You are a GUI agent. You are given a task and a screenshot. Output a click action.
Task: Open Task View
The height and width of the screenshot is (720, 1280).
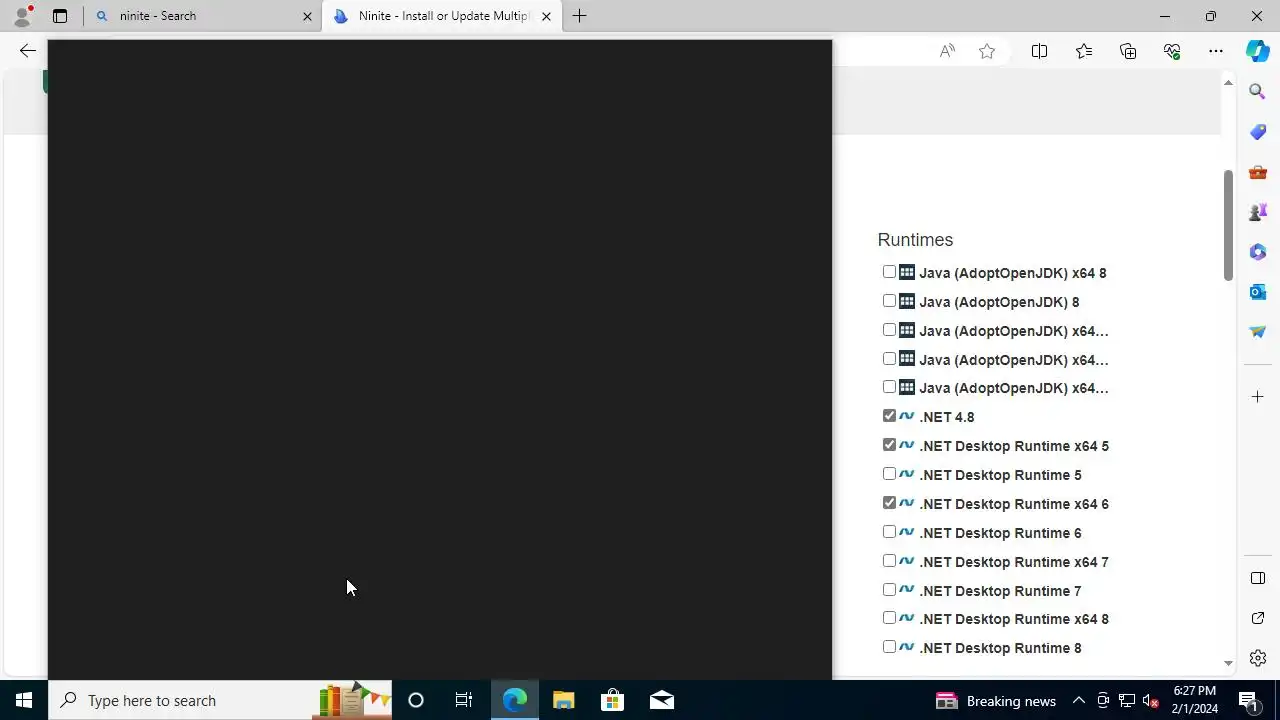464,700
